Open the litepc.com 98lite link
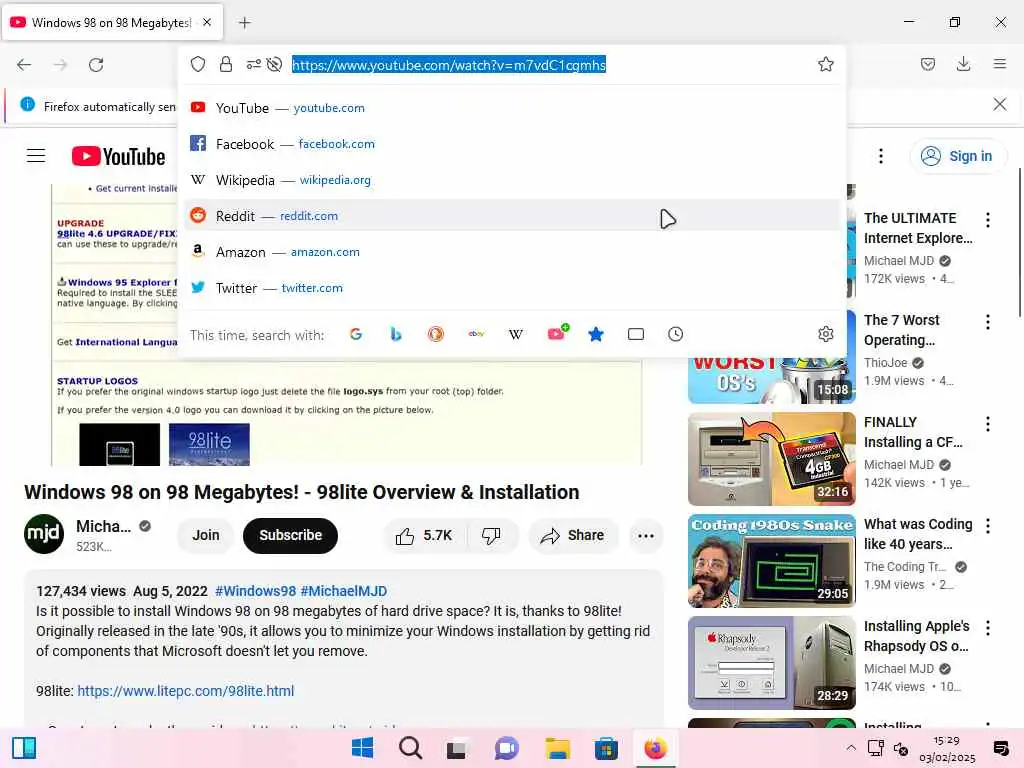This screenshot has width=1024, height=768. coord(185,691)
